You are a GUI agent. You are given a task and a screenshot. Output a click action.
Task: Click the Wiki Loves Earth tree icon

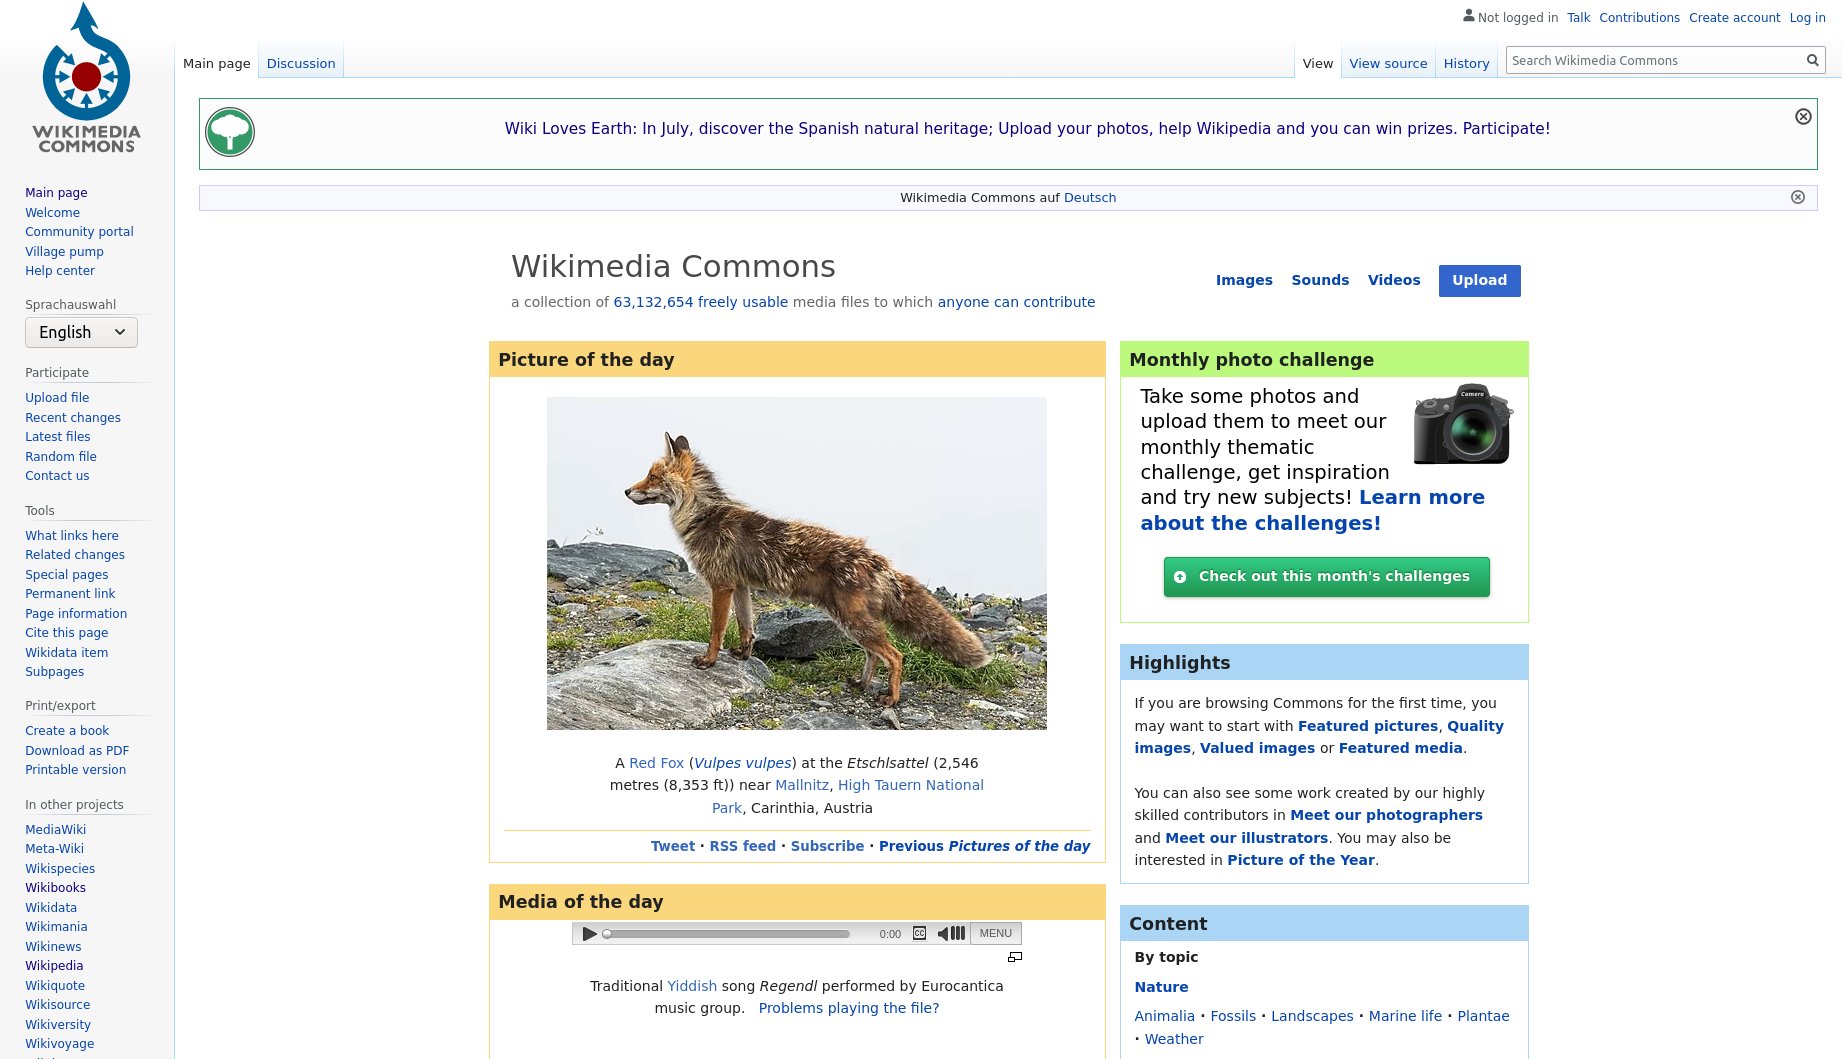230,132
